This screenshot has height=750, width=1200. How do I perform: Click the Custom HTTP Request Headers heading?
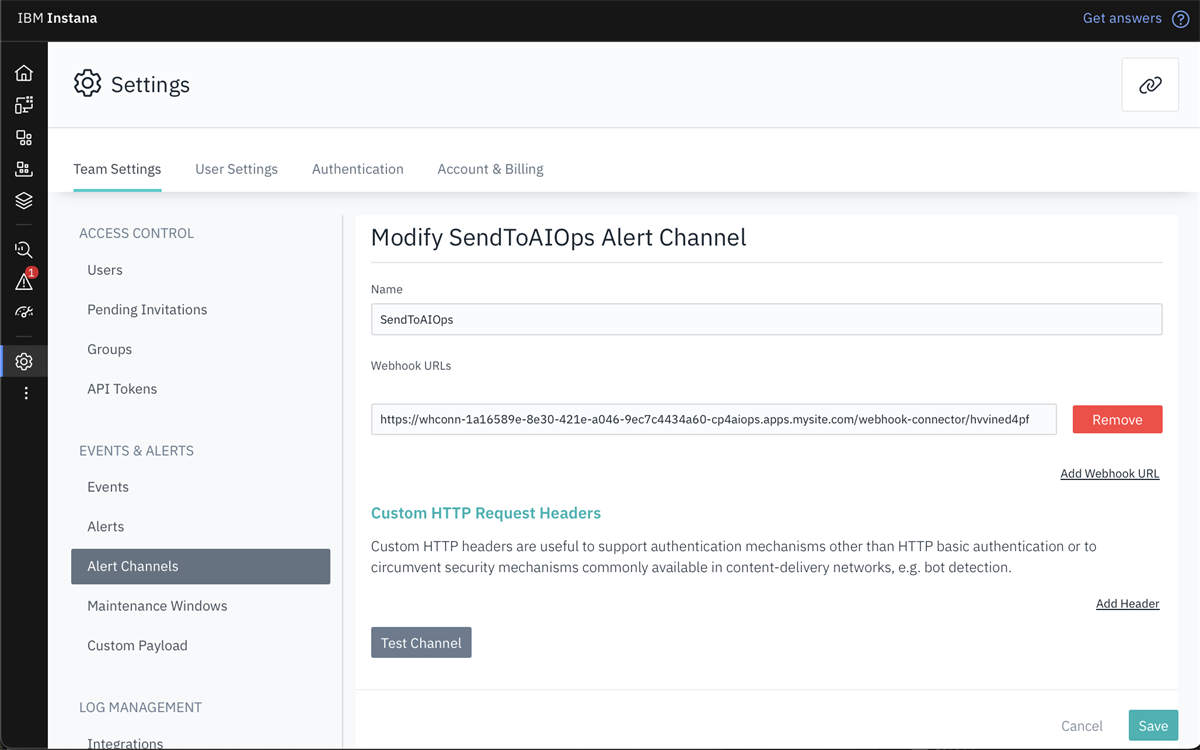click(x=486, y=513)
